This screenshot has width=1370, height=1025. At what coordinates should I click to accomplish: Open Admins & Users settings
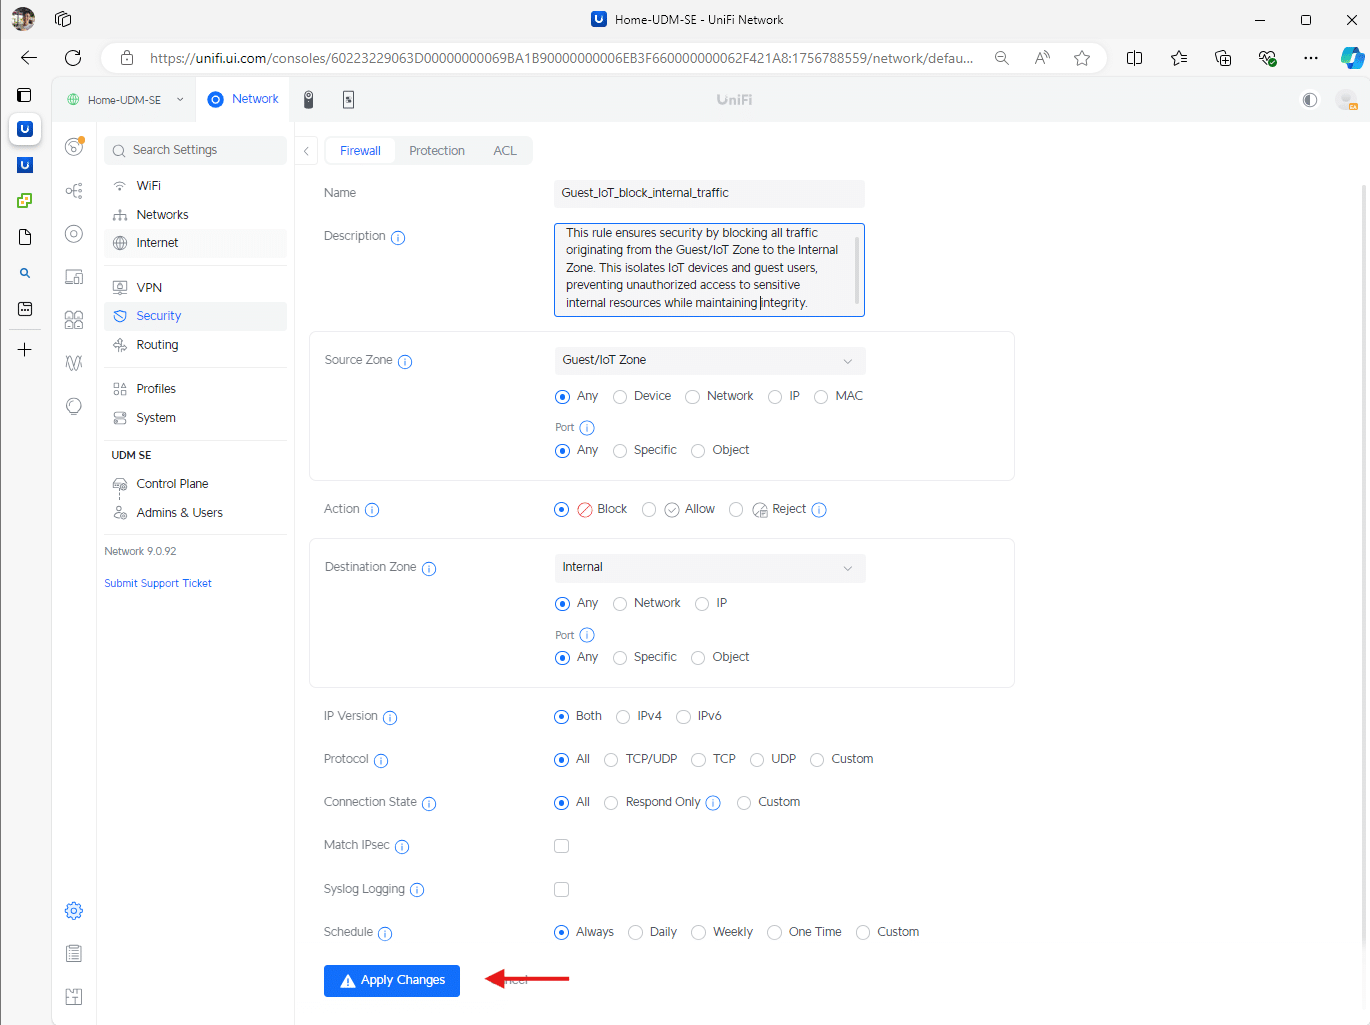tap(195, 513)
